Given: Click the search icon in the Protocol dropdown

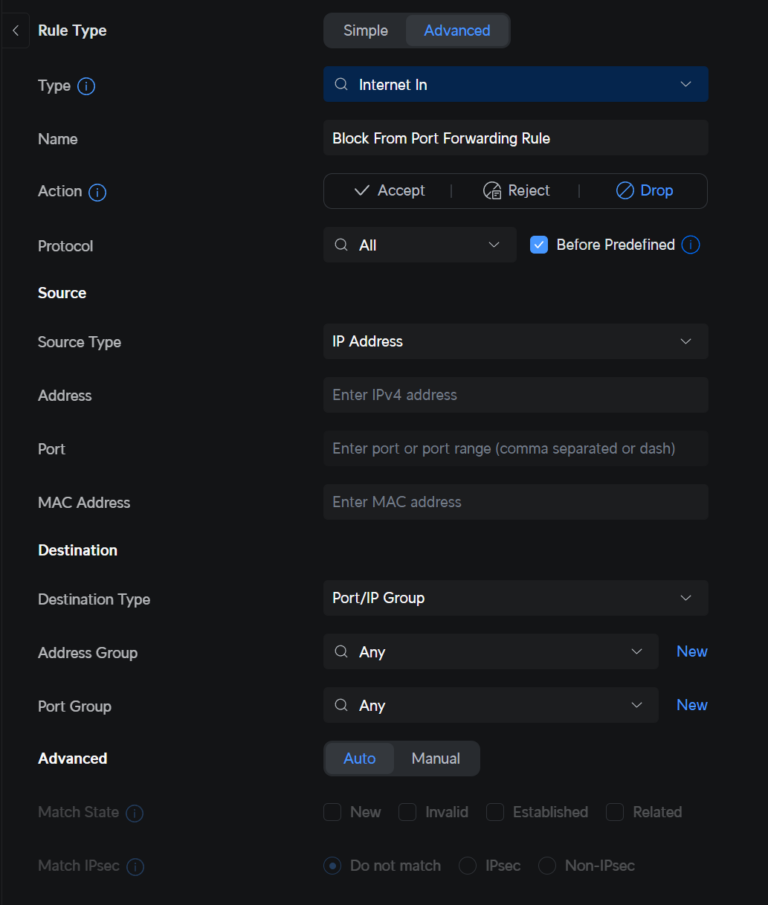Looking at the screenshot, I should 340,245.
